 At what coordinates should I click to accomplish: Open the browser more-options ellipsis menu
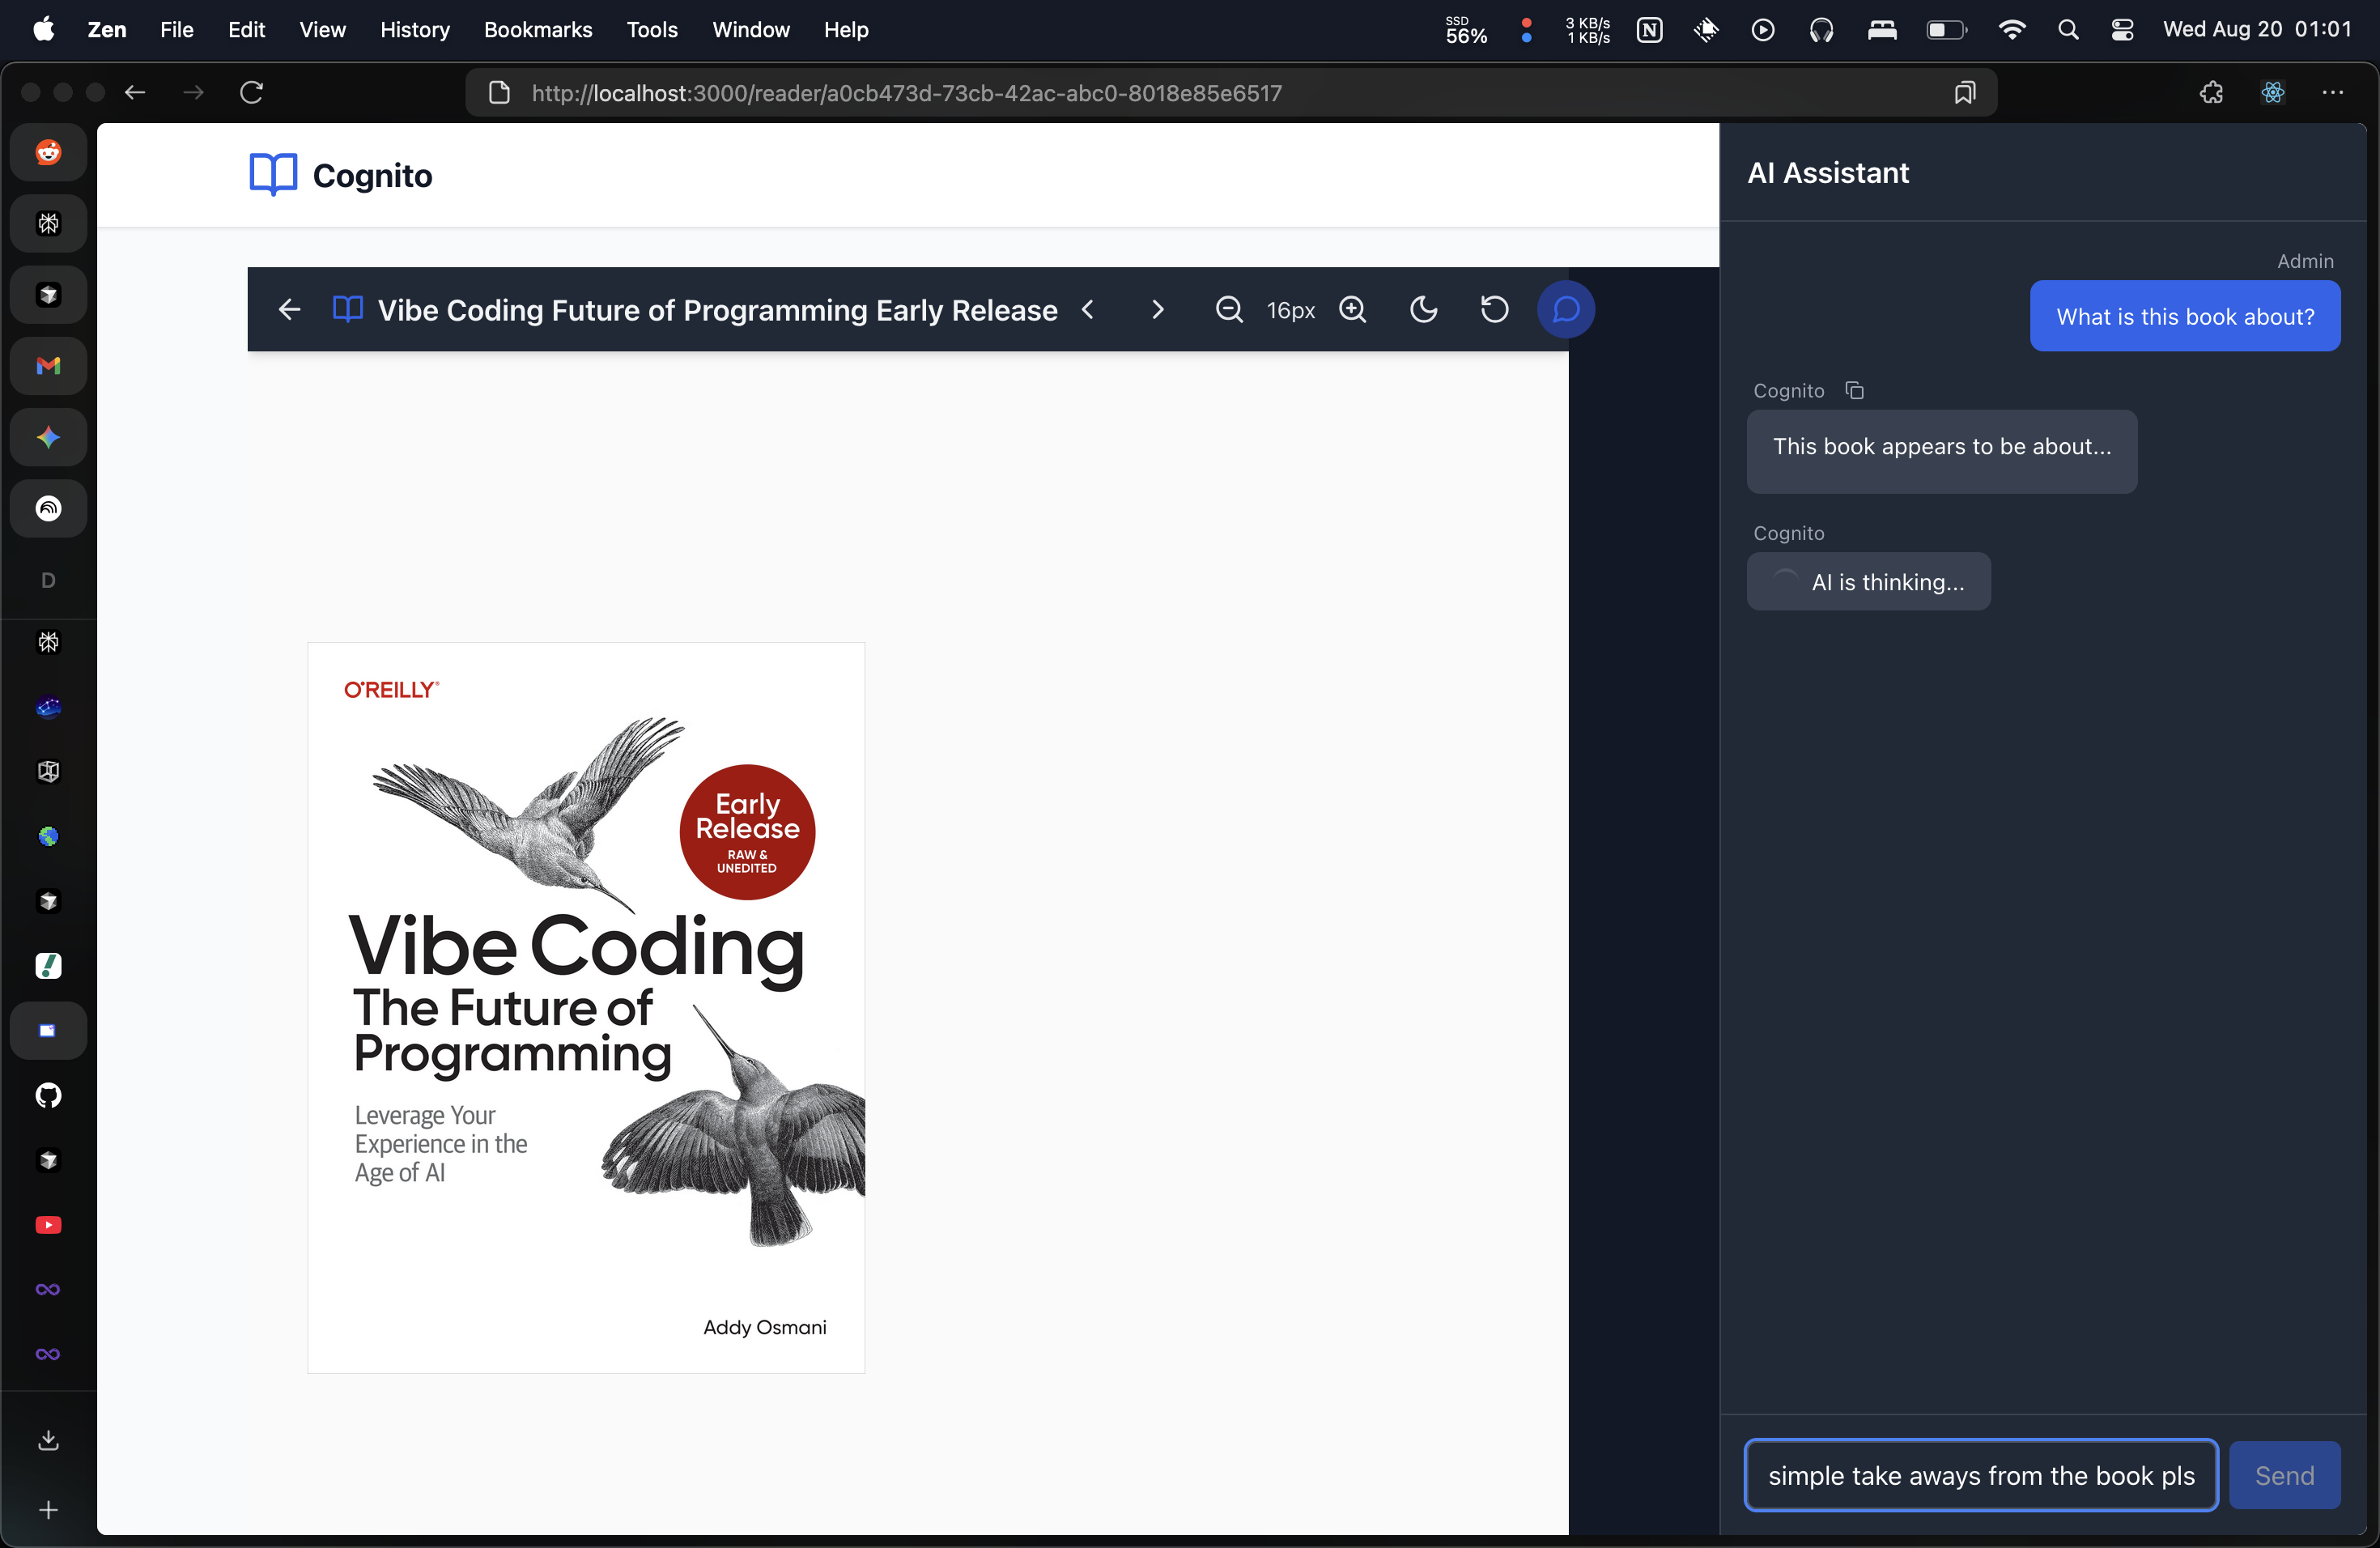[2334, 92]
